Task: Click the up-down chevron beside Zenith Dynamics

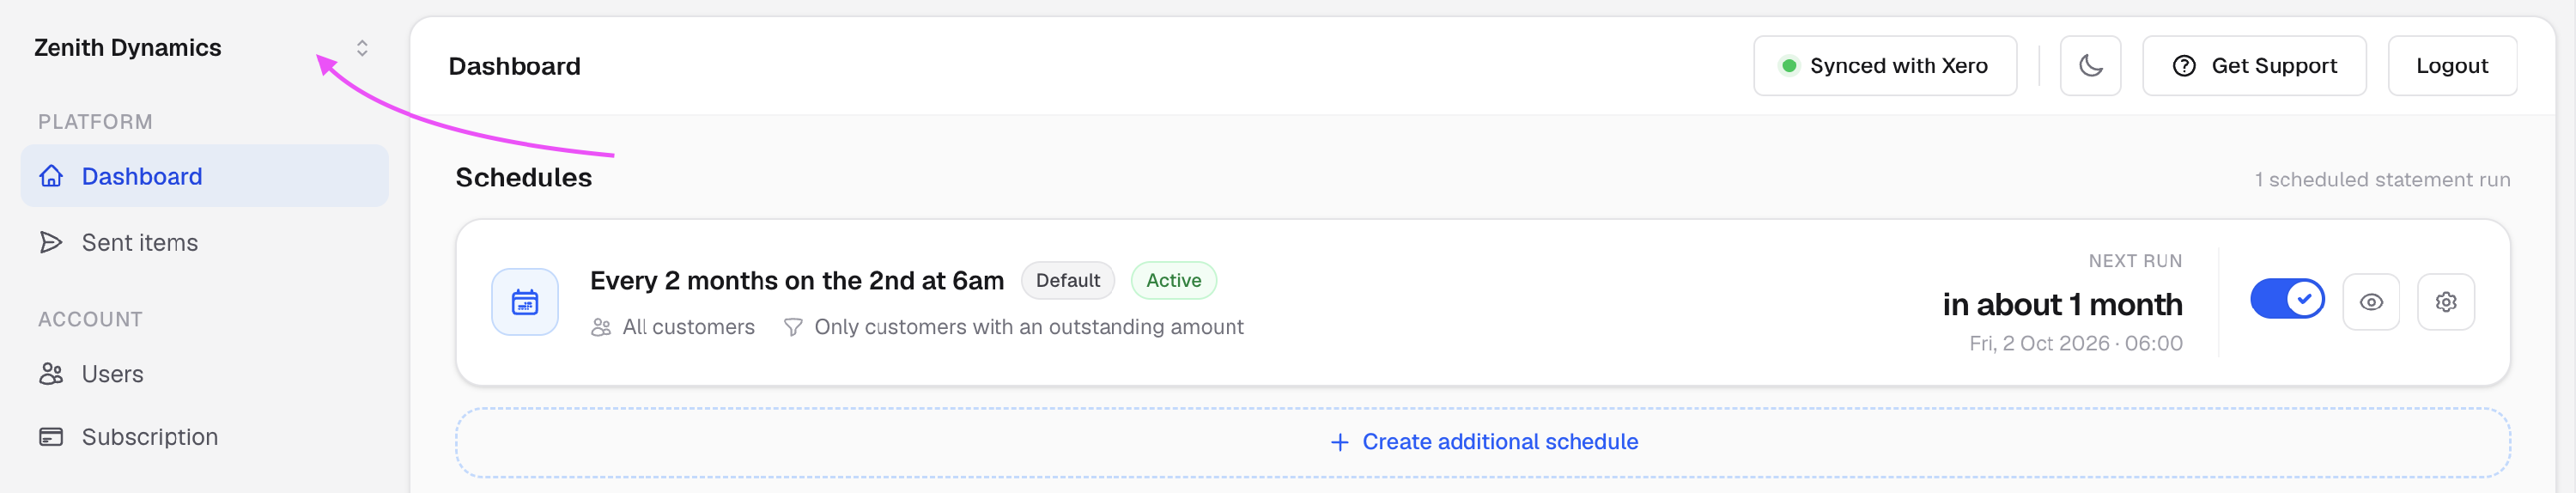Action: [x=362, y=48]
